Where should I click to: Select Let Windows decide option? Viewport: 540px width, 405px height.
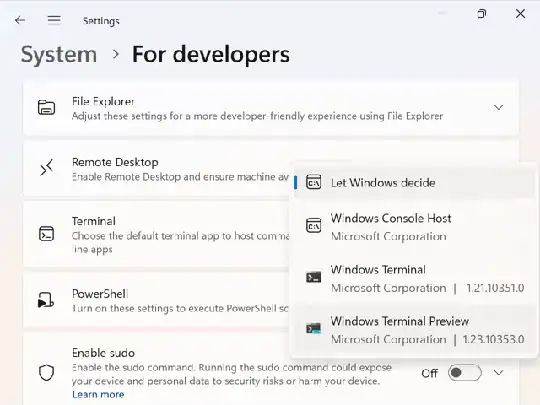pos(413,183)
